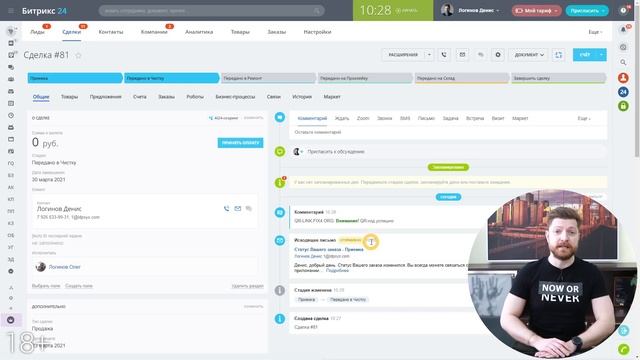Click the 10:28 work time clock block
Image resolution: width=640 pixels, height=360 pixels.
[393, 10]
